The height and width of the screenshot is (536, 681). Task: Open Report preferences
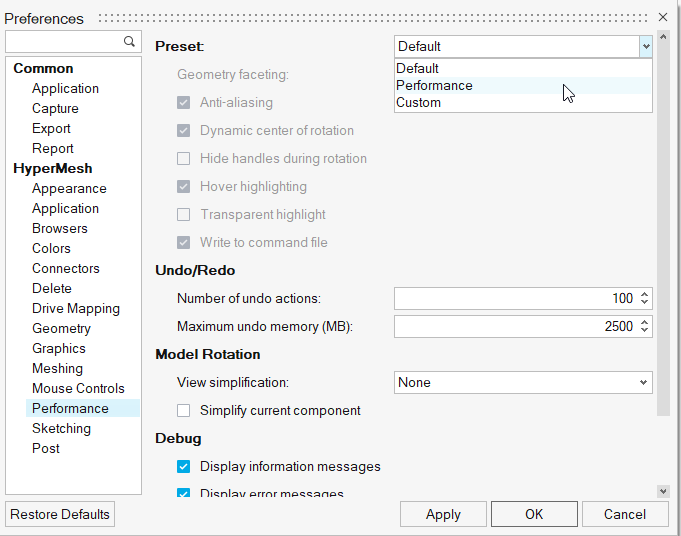coord(53,149)
